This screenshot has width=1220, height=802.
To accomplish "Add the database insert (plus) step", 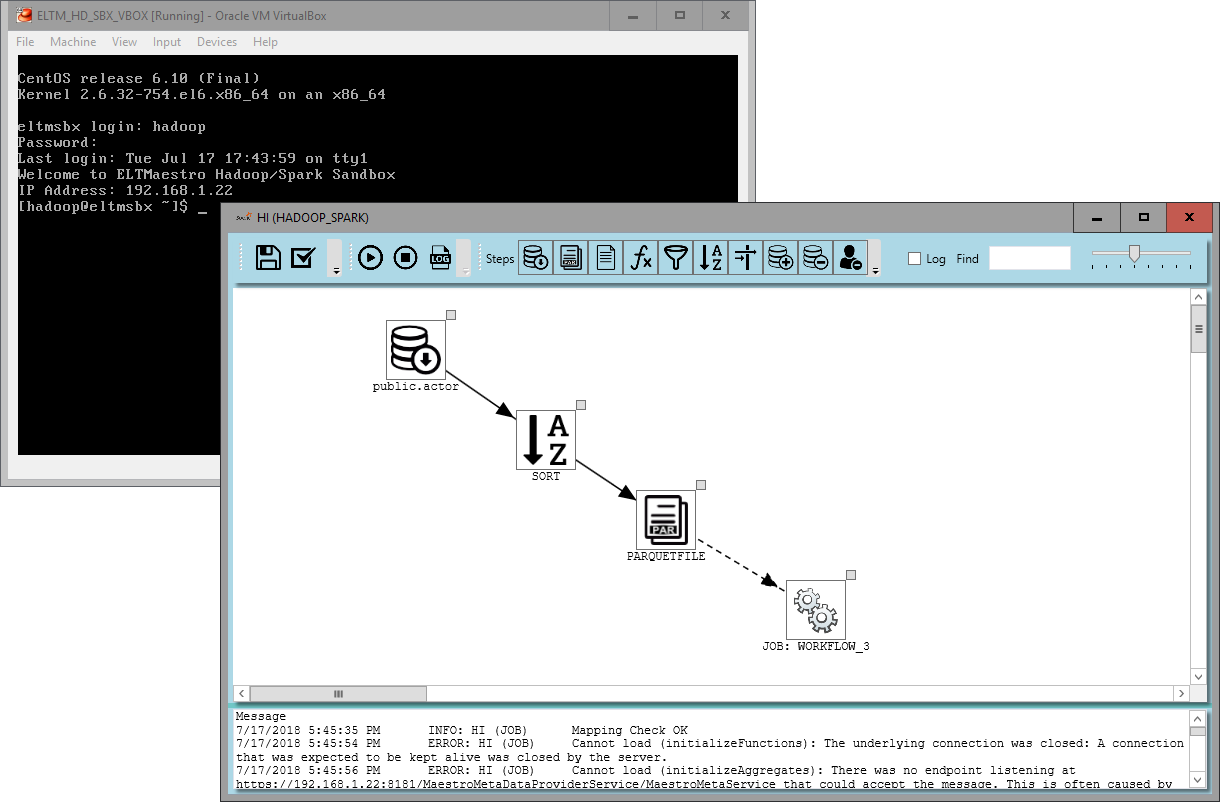I will coord(781,258).
